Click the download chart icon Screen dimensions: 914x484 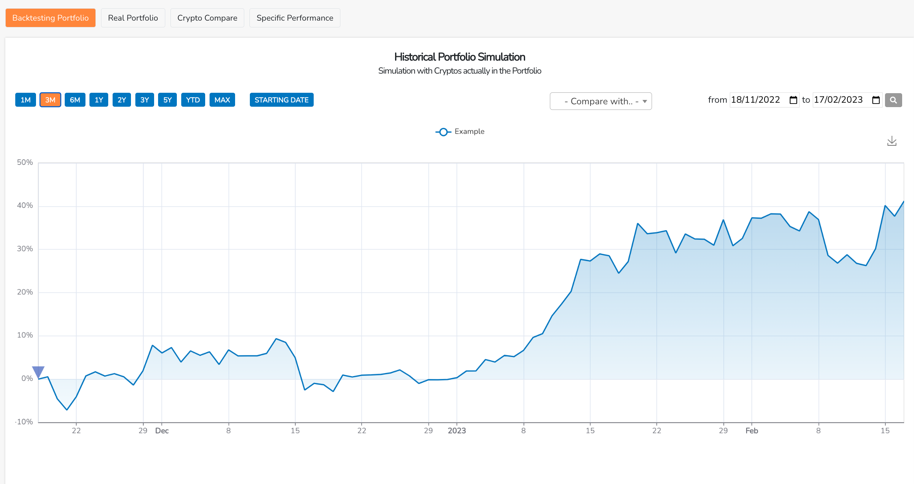coord(891,141)
